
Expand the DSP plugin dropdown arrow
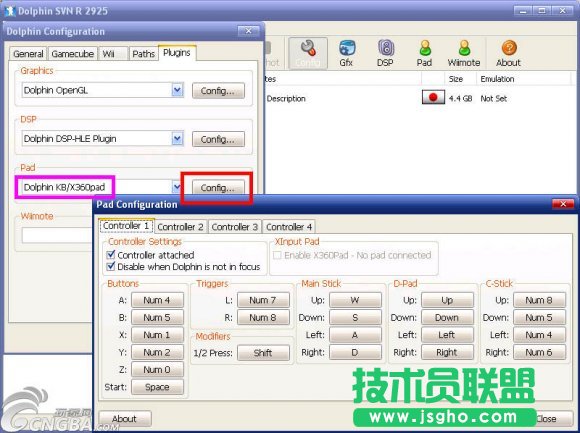(178, 139)
